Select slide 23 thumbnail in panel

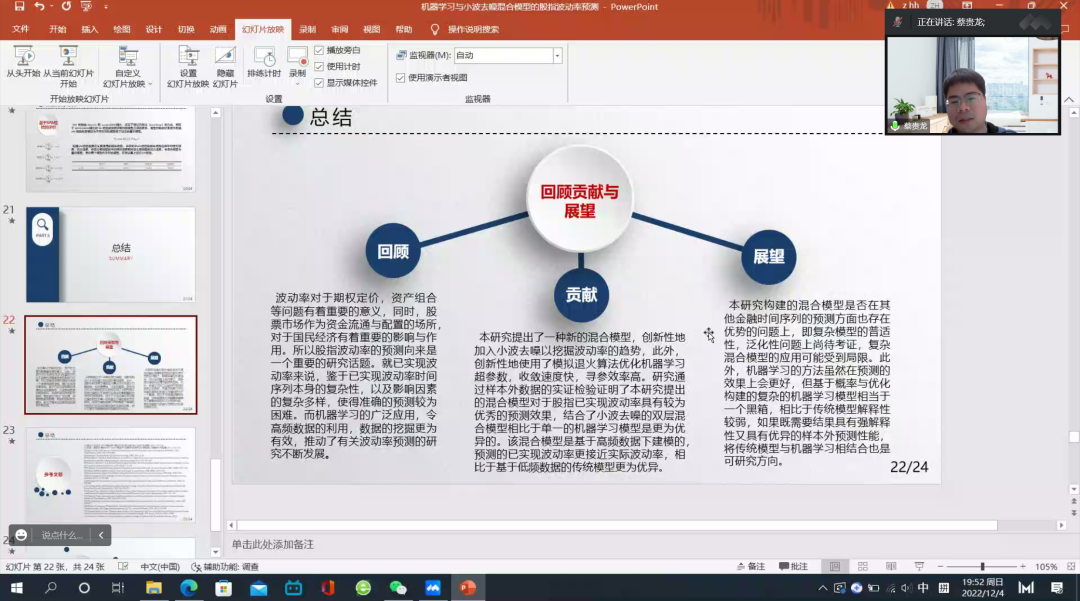coord(111,475)
